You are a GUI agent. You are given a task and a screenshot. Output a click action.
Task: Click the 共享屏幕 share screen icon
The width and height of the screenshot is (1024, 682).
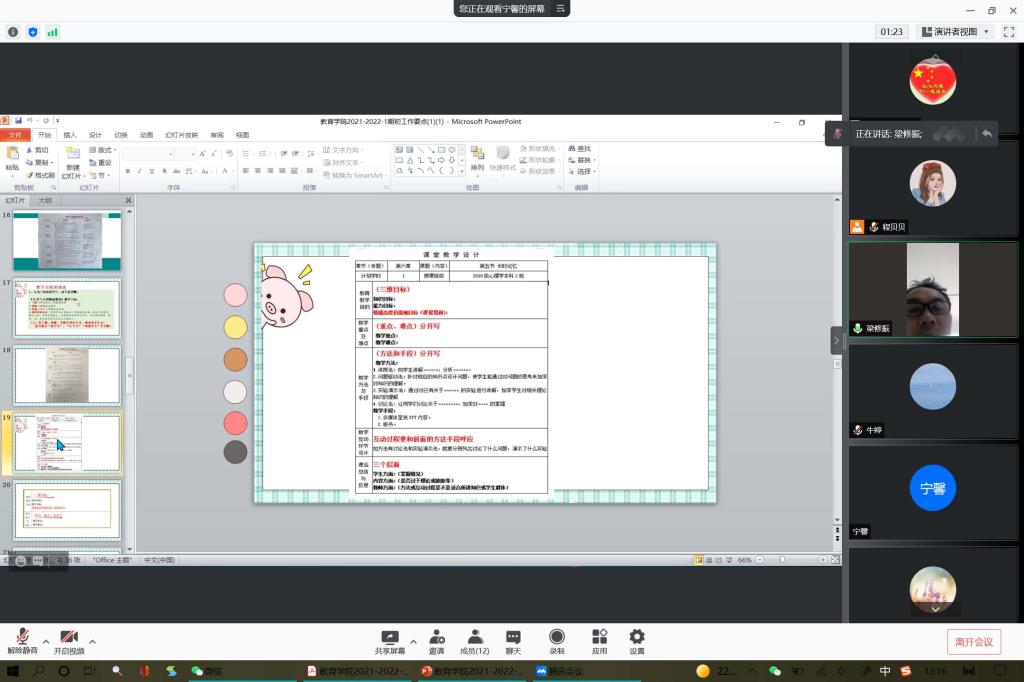(389, 641)
